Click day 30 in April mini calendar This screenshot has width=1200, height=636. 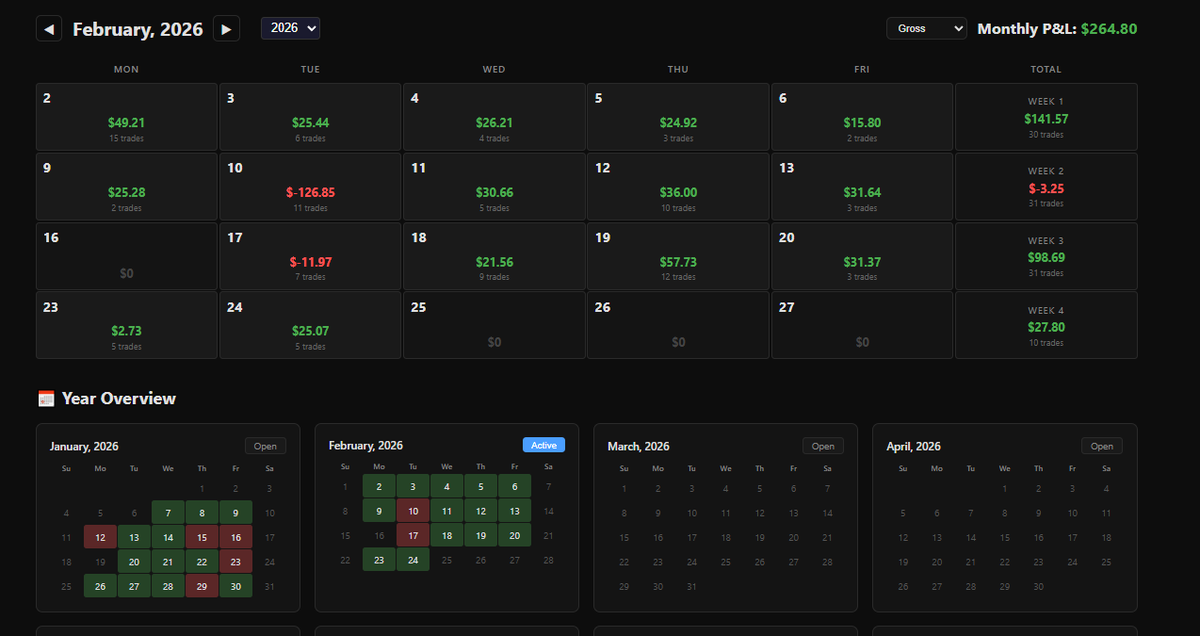[1038, 587]
